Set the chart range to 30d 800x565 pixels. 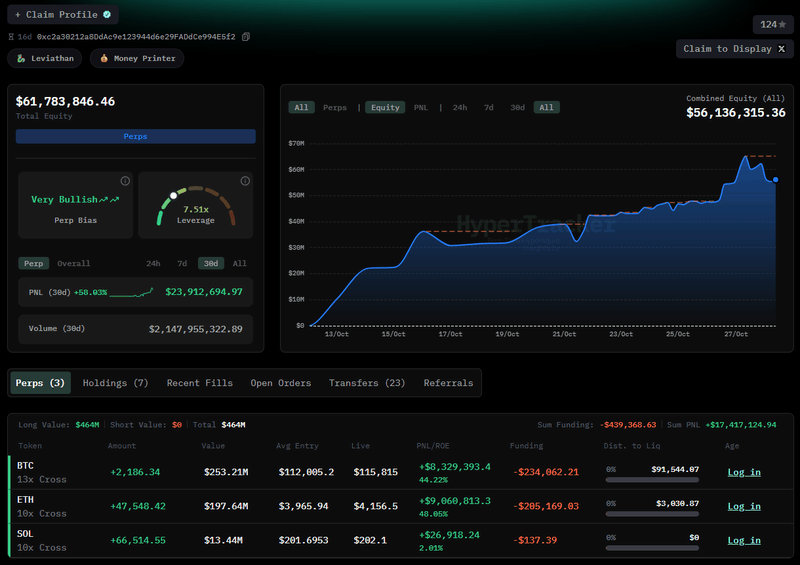[517, 107]
